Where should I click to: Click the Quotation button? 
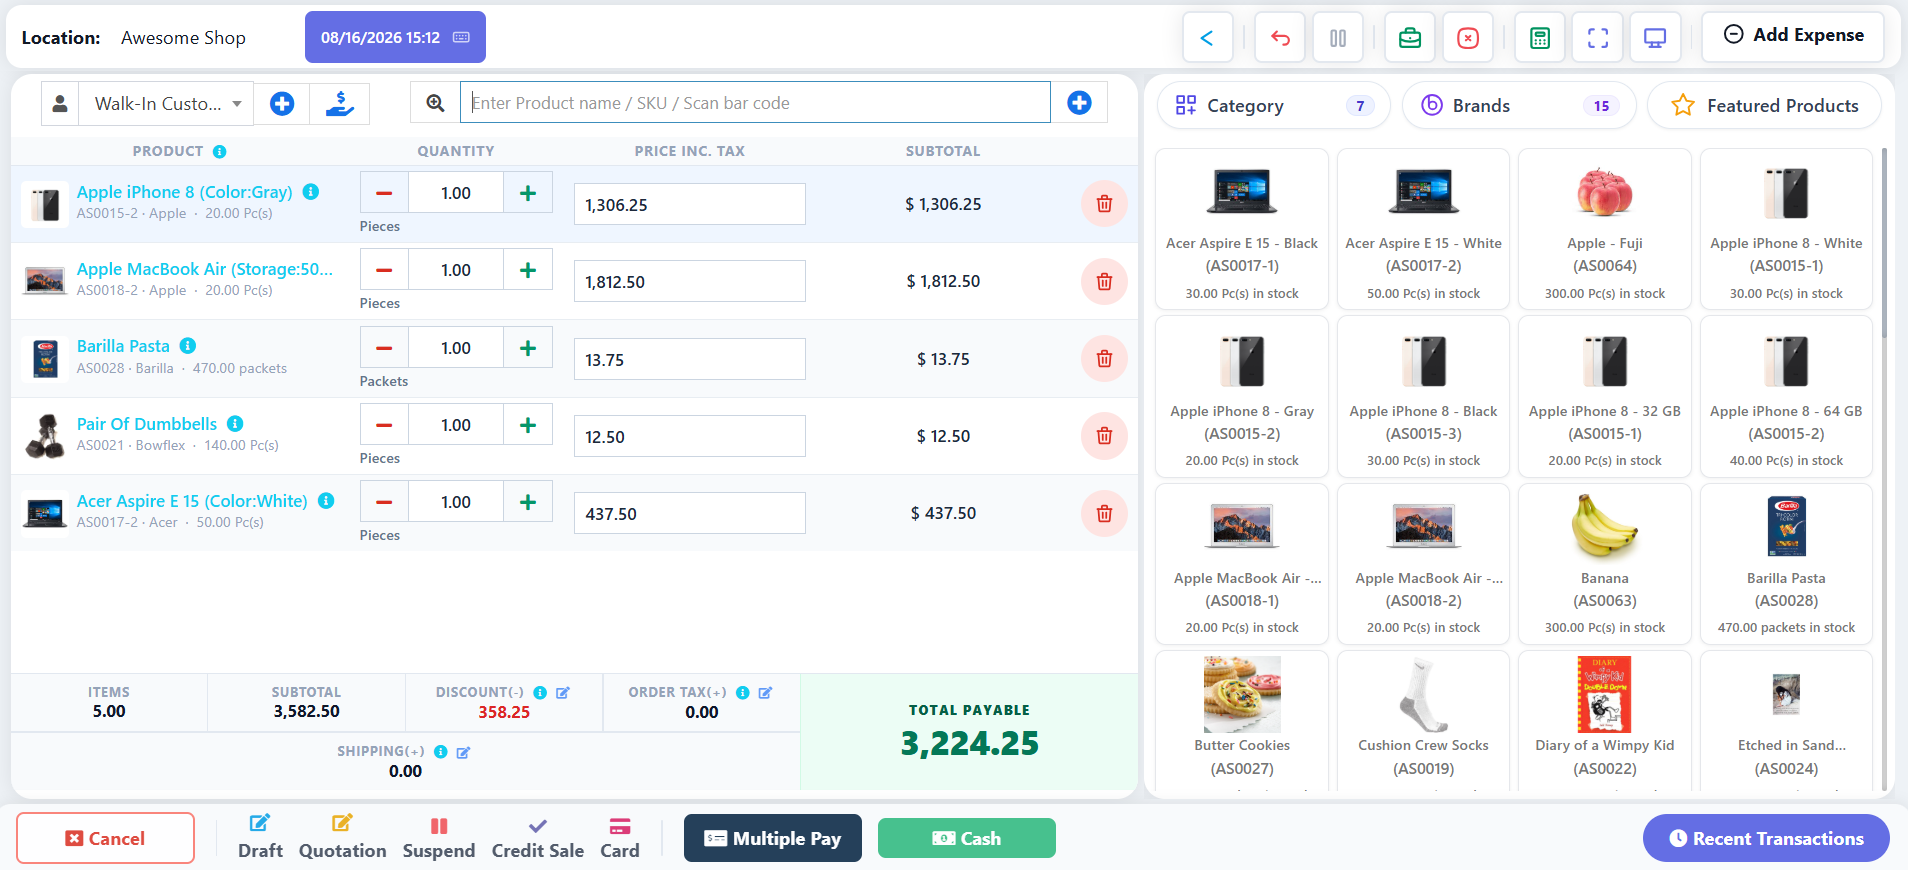coord(342,837)
